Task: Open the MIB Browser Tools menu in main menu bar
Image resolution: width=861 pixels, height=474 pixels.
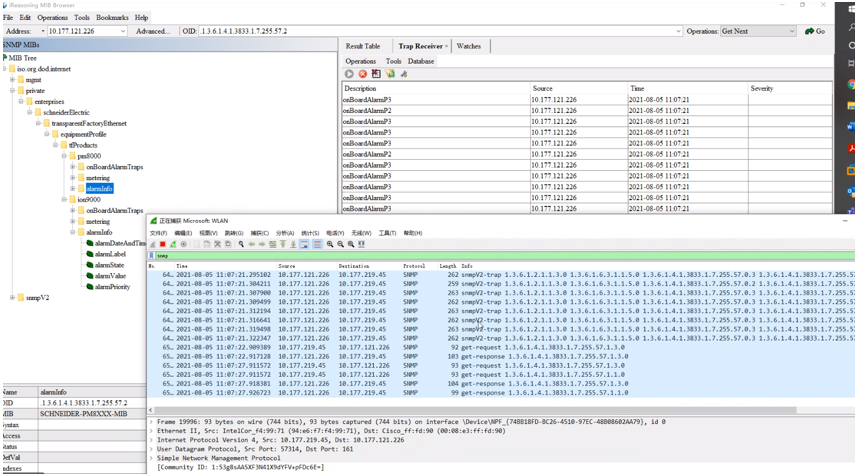Action: 82,18
